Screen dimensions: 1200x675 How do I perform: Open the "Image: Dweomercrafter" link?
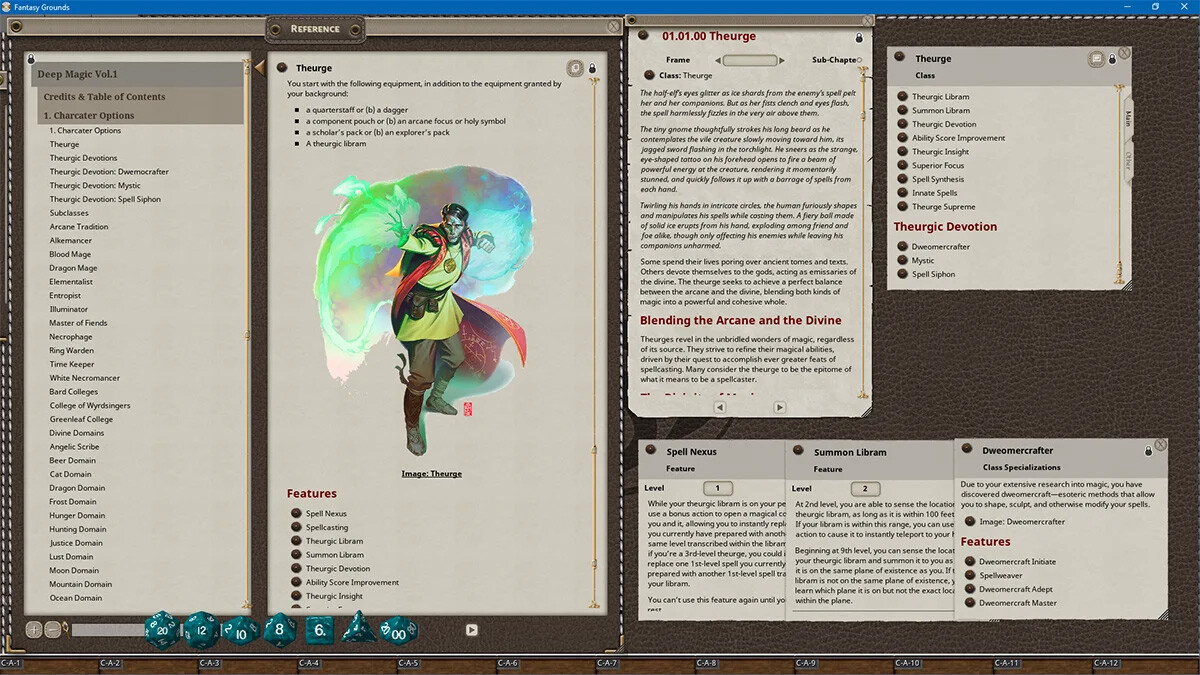click(1023, 521)
